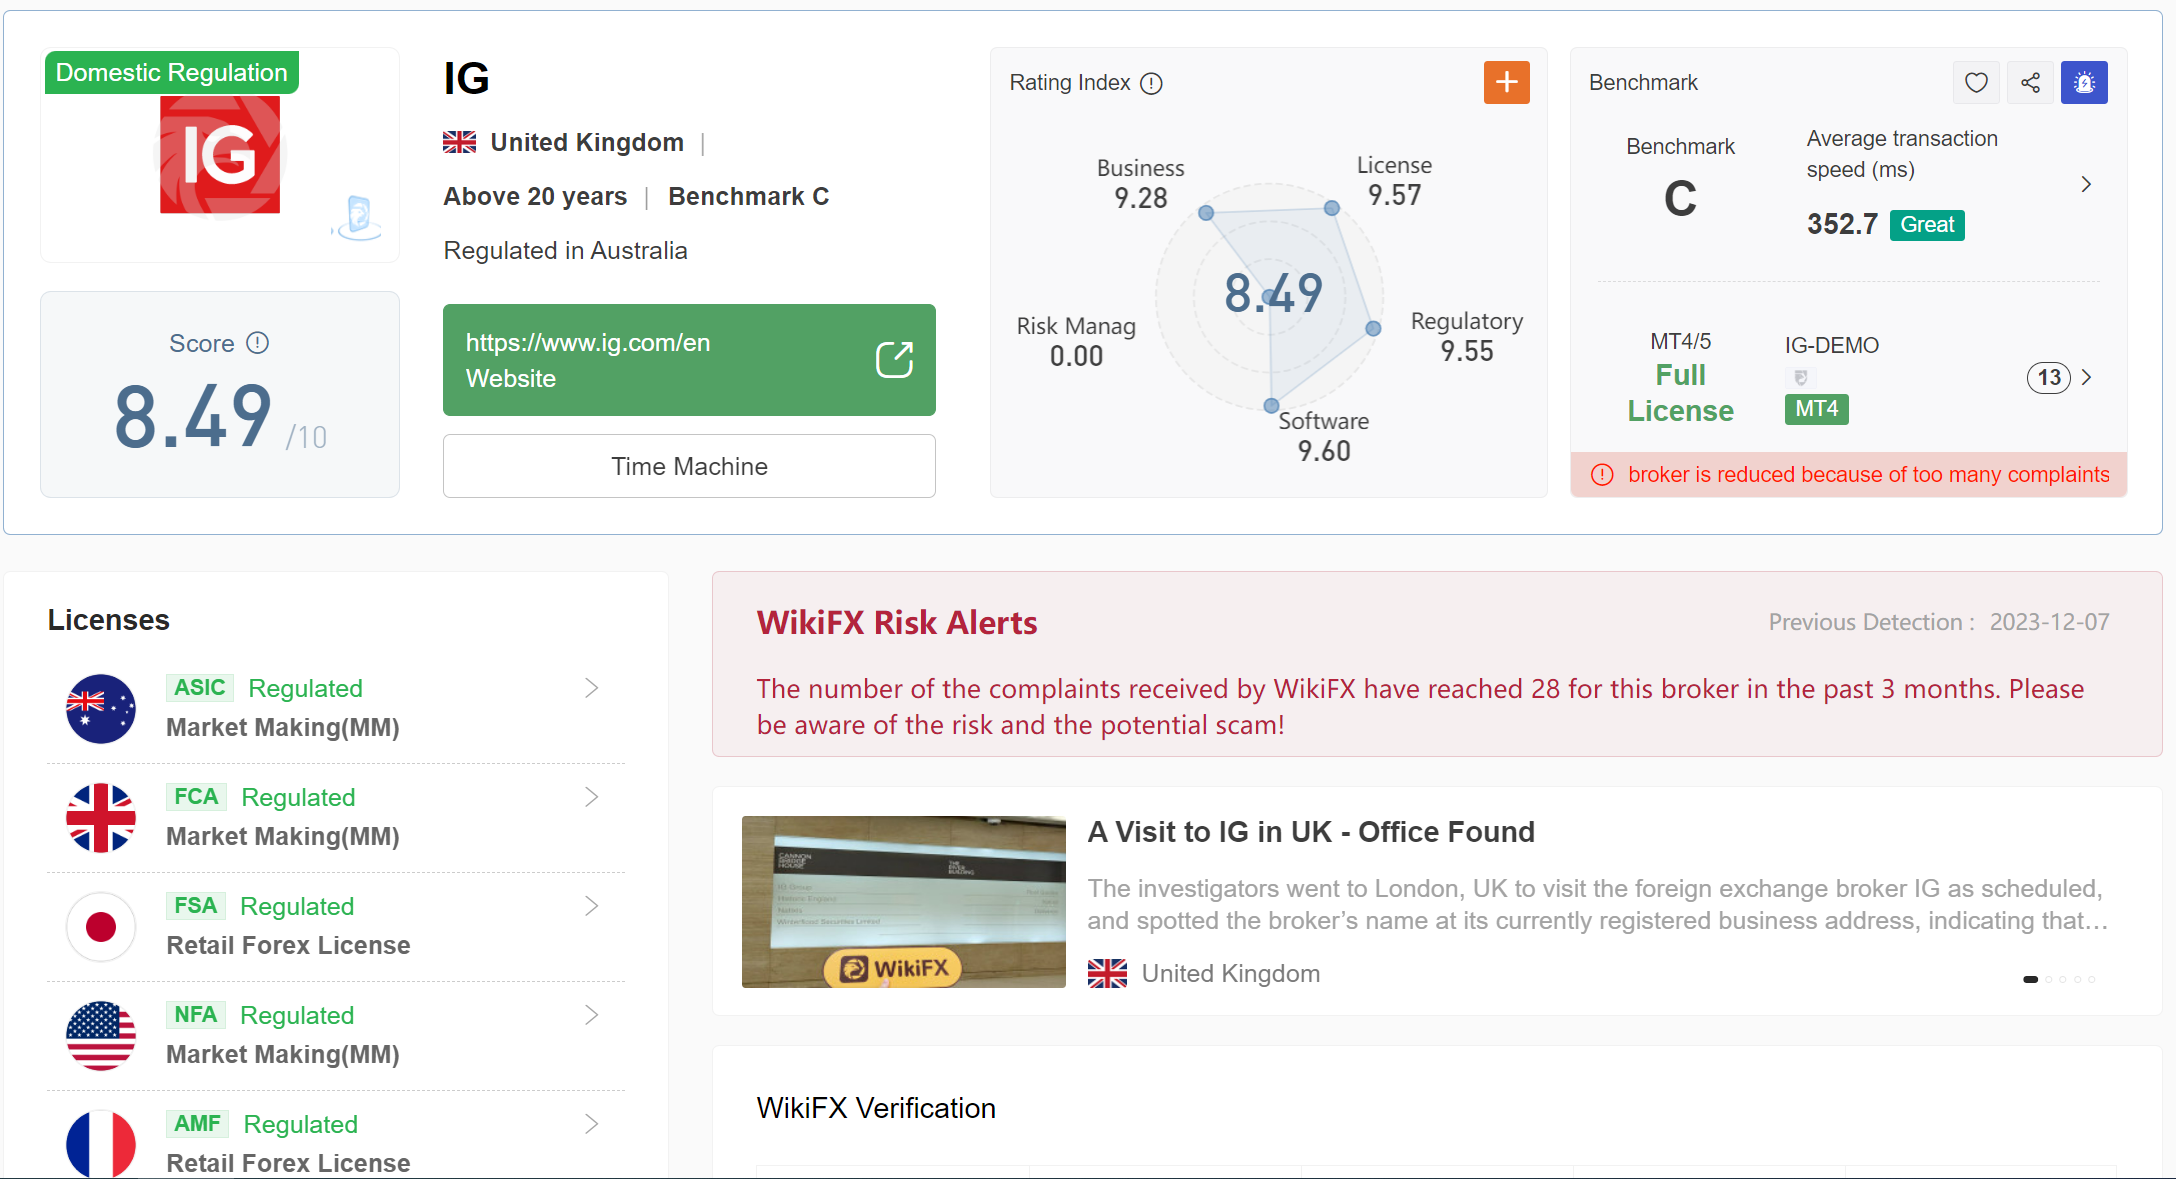2176x1179 pixels.
Task: Expand the NFA license row chevron
Action: (592, 1015)
